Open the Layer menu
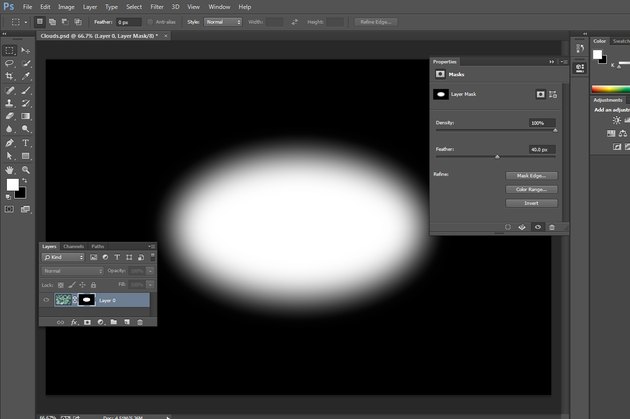 90,7
